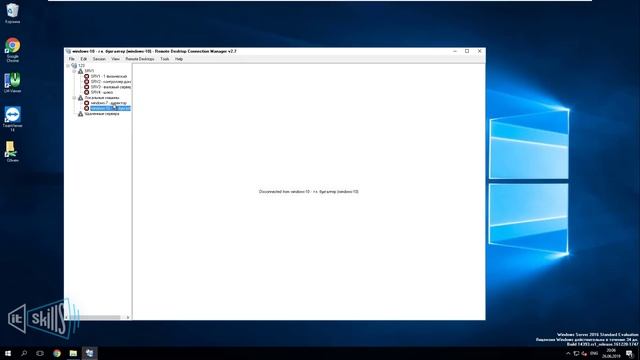Open the network tray icon
This screenshot has width=640, height=360.
pyautogui.click(x=576, y=353)
